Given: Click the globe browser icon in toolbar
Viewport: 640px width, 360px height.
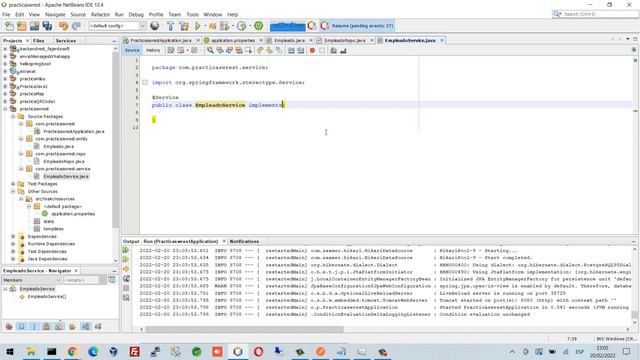Looking at the screenshot, I should click(x=155, y=26).
